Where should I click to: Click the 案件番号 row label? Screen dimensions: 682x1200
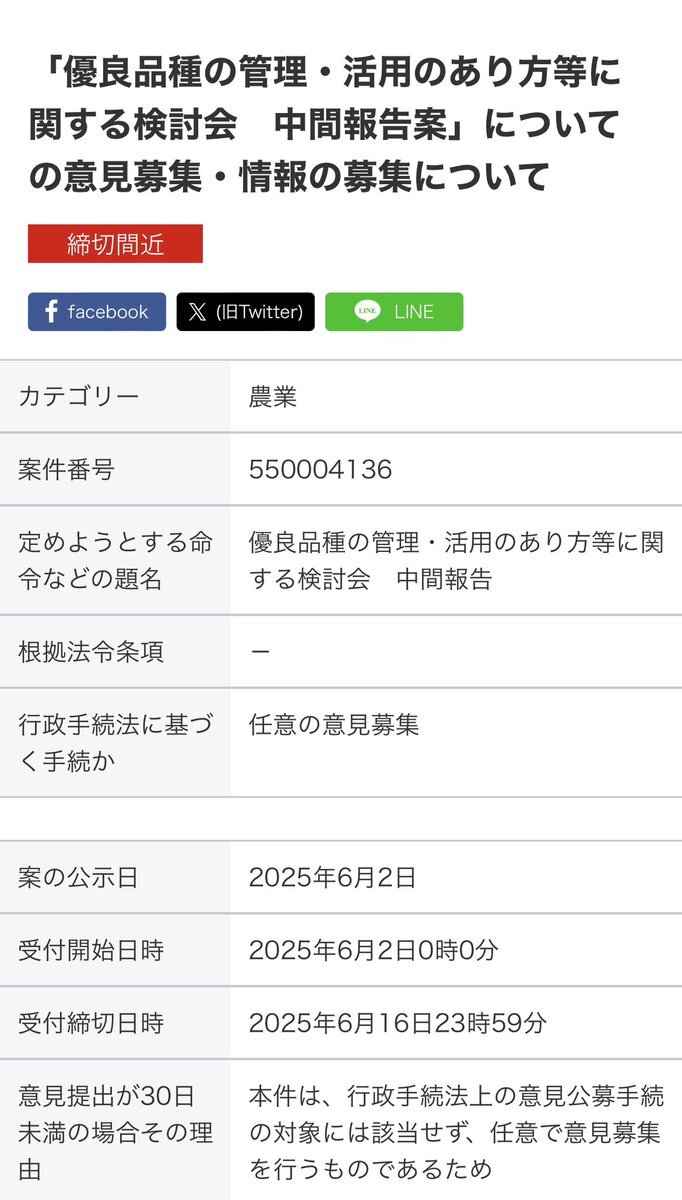coord(66,469)
